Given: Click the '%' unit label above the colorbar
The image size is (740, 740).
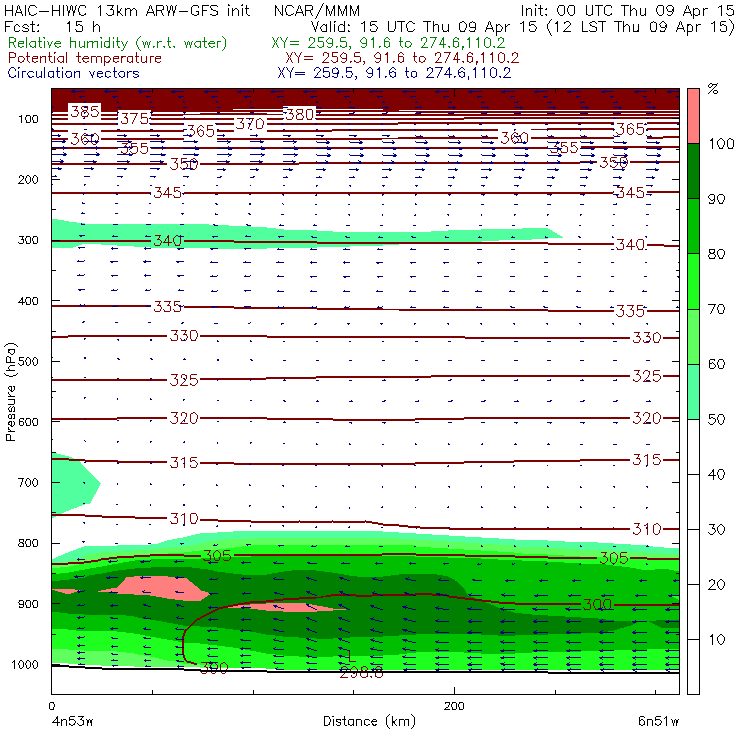Looking at the screenshot, I should (713, 89).
